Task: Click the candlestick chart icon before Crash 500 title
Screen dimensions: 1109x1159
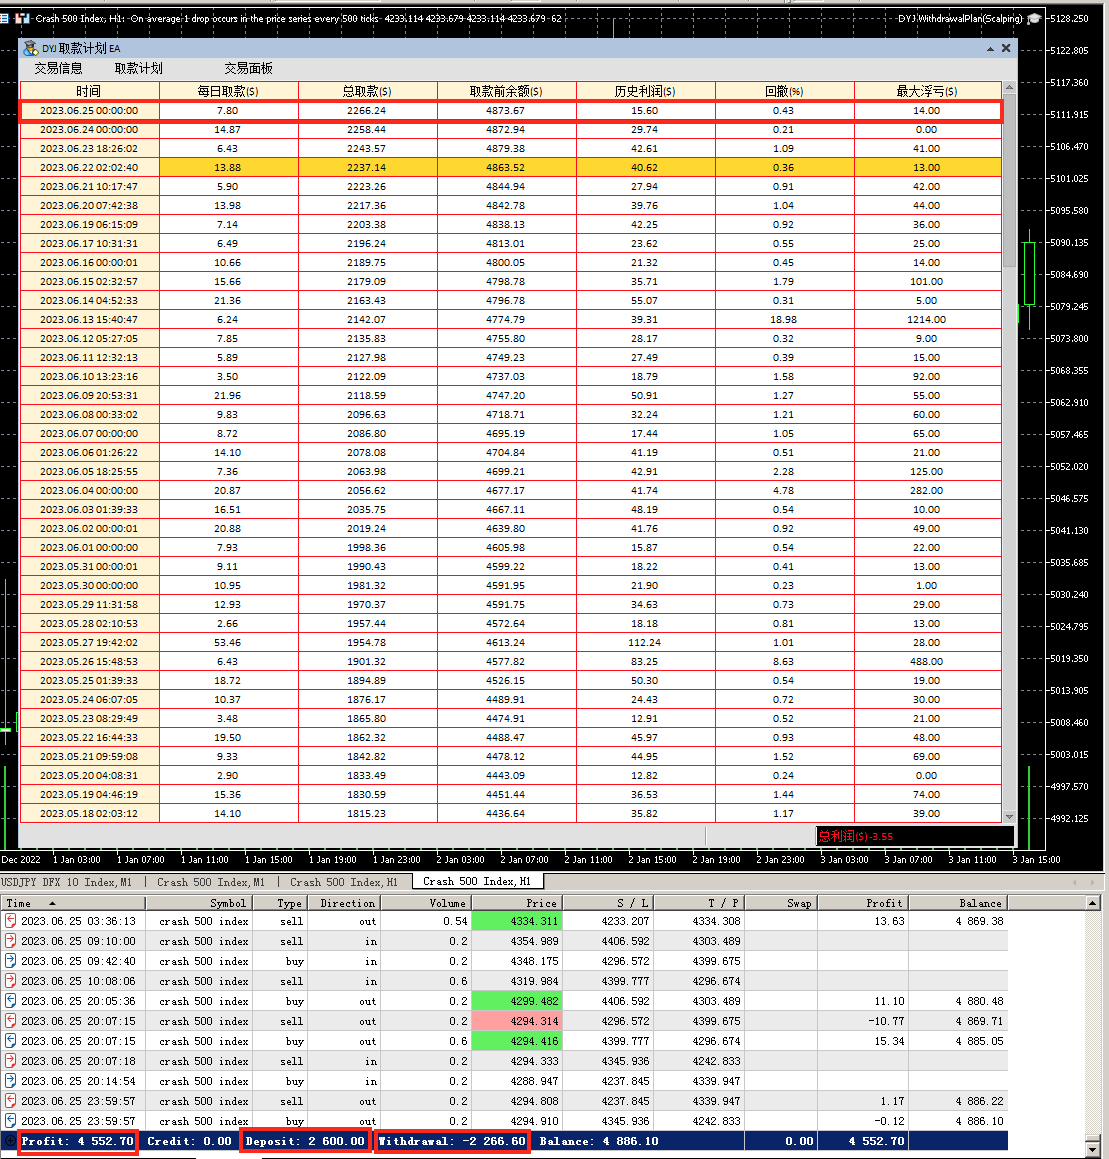Action: click(22, 18)
